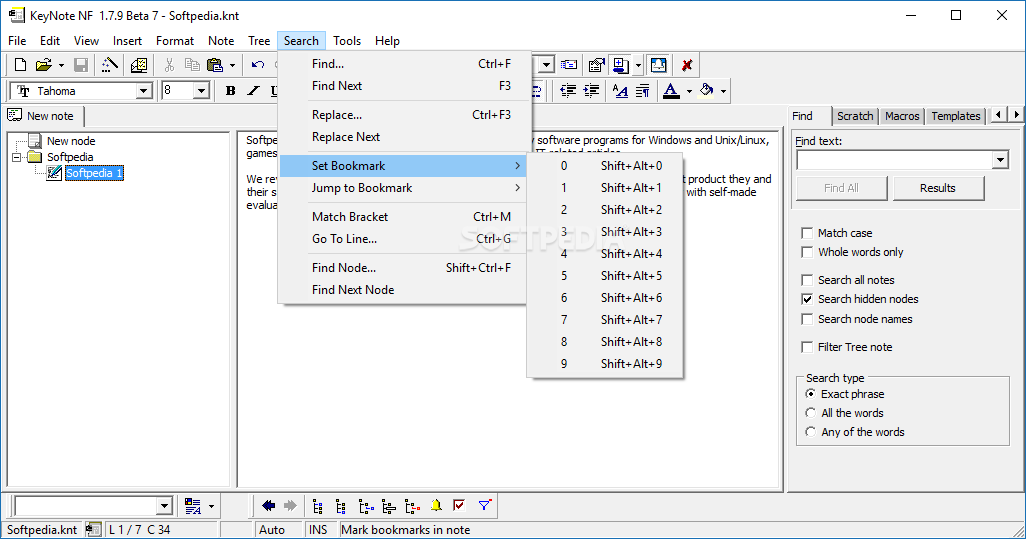Enable the Whole words only checkbox
Screen dimensions: 1026x539
[x=807, y=252]
